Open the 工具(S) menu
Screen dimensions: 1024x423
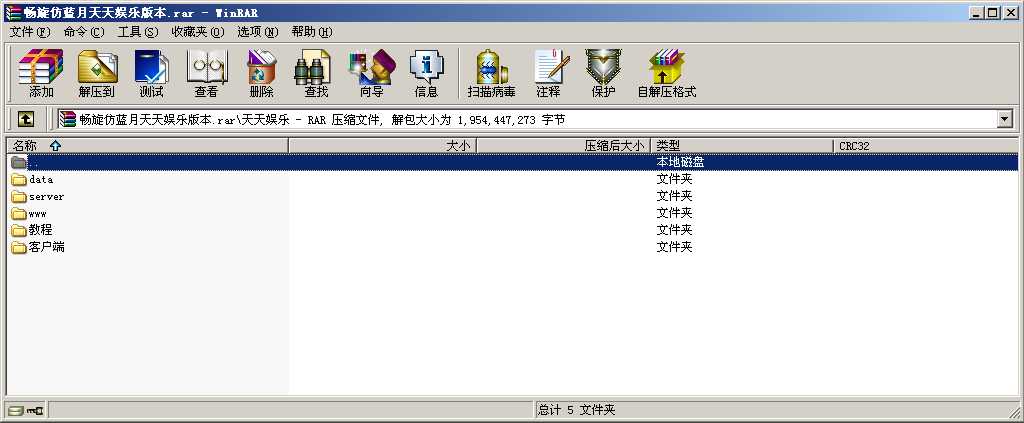(x=137, y=31)
